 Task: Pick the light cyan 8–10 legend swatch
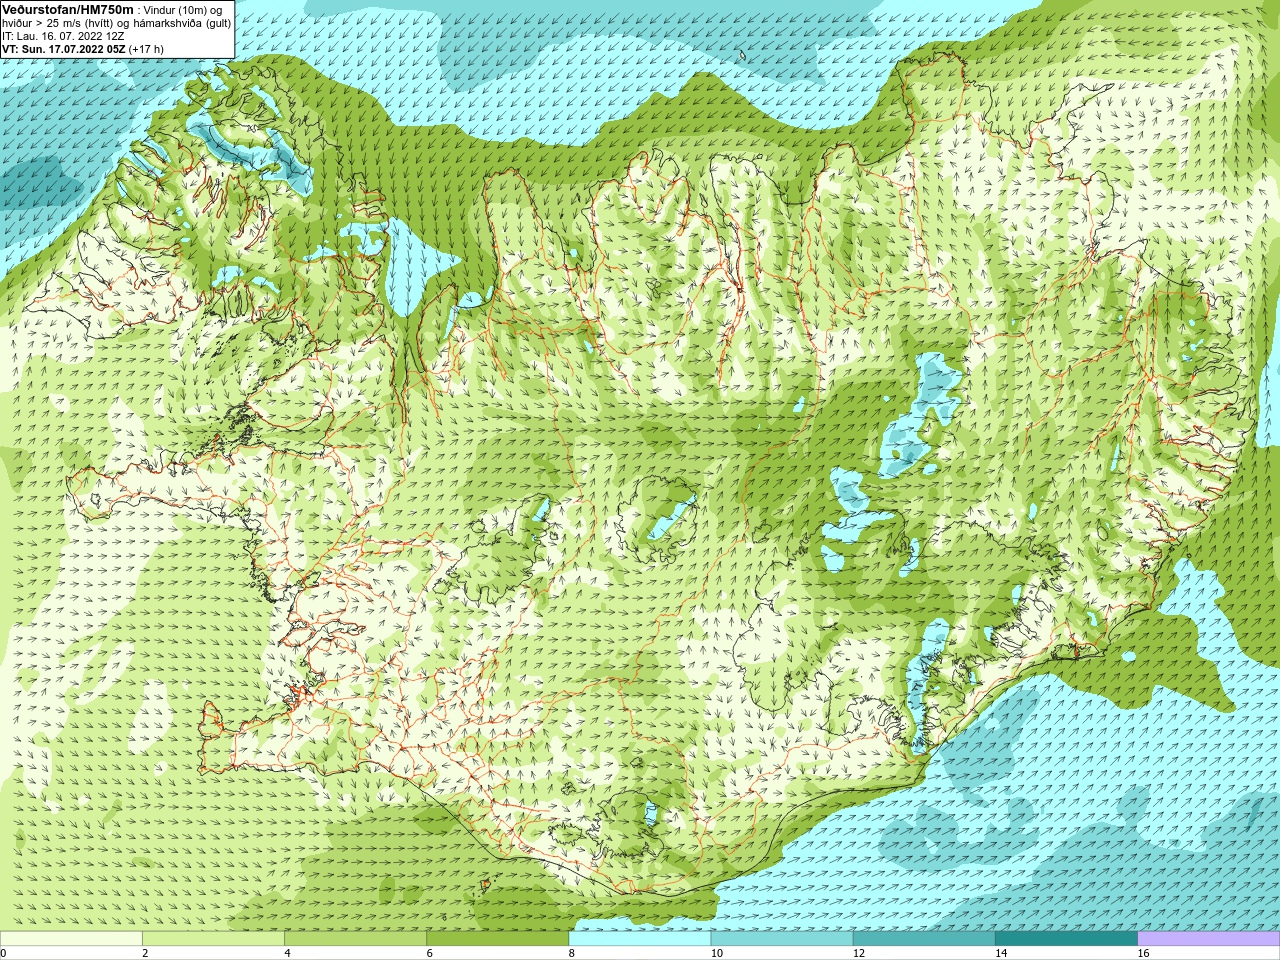click(640, 938)
